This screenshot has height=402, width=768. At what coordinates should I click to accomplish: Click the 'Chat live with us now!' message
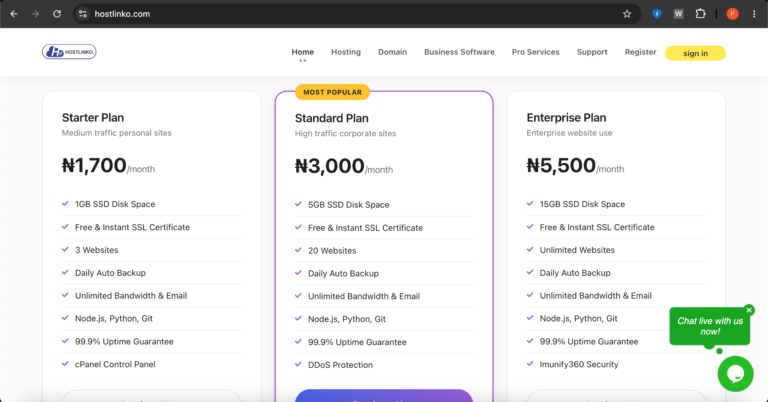(x=710, y=326)
